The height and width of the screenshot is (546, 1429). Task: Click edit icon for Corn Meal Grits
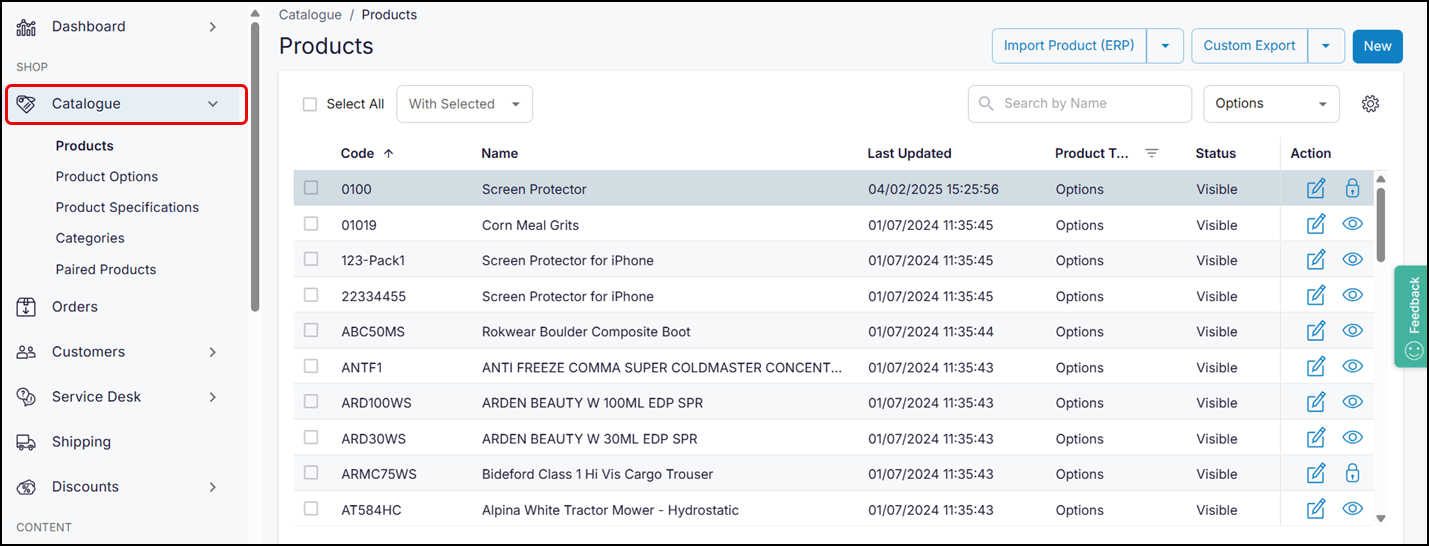click(1316, 225)
